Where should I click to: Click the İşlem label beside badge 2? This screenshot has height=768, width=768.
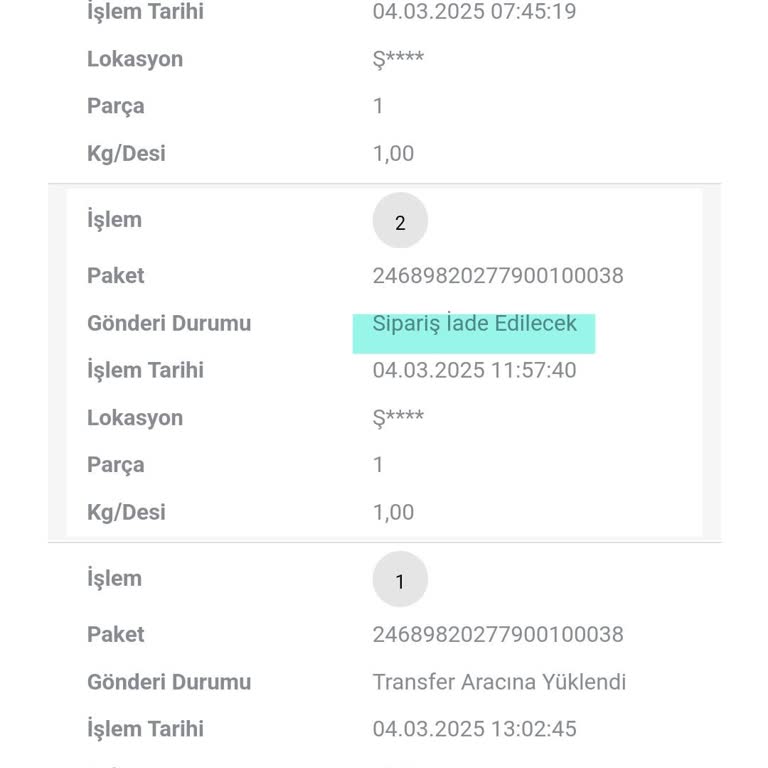click(x=114, y=220)
